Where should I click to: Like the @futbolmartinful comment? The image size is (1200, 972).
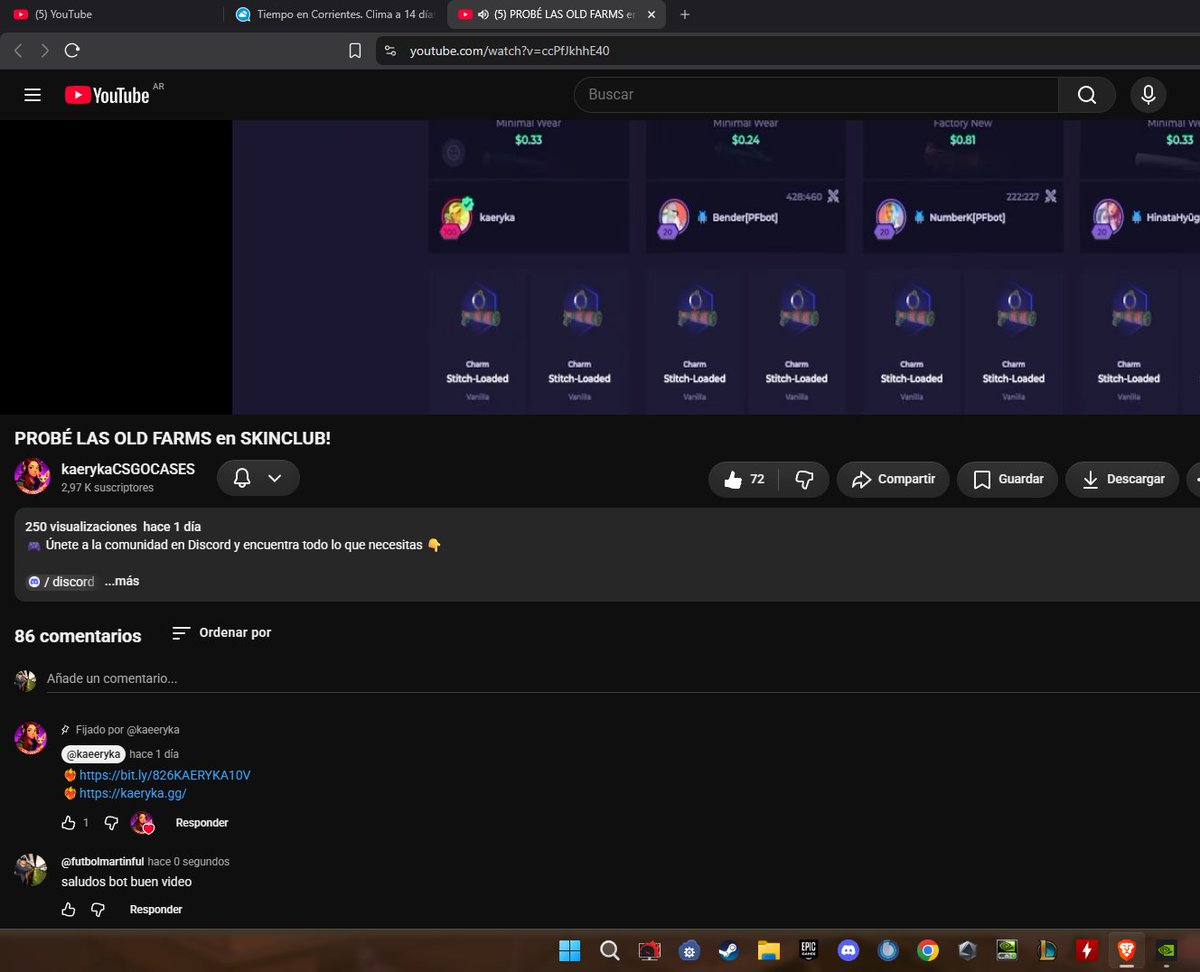(x=68, y=910)
